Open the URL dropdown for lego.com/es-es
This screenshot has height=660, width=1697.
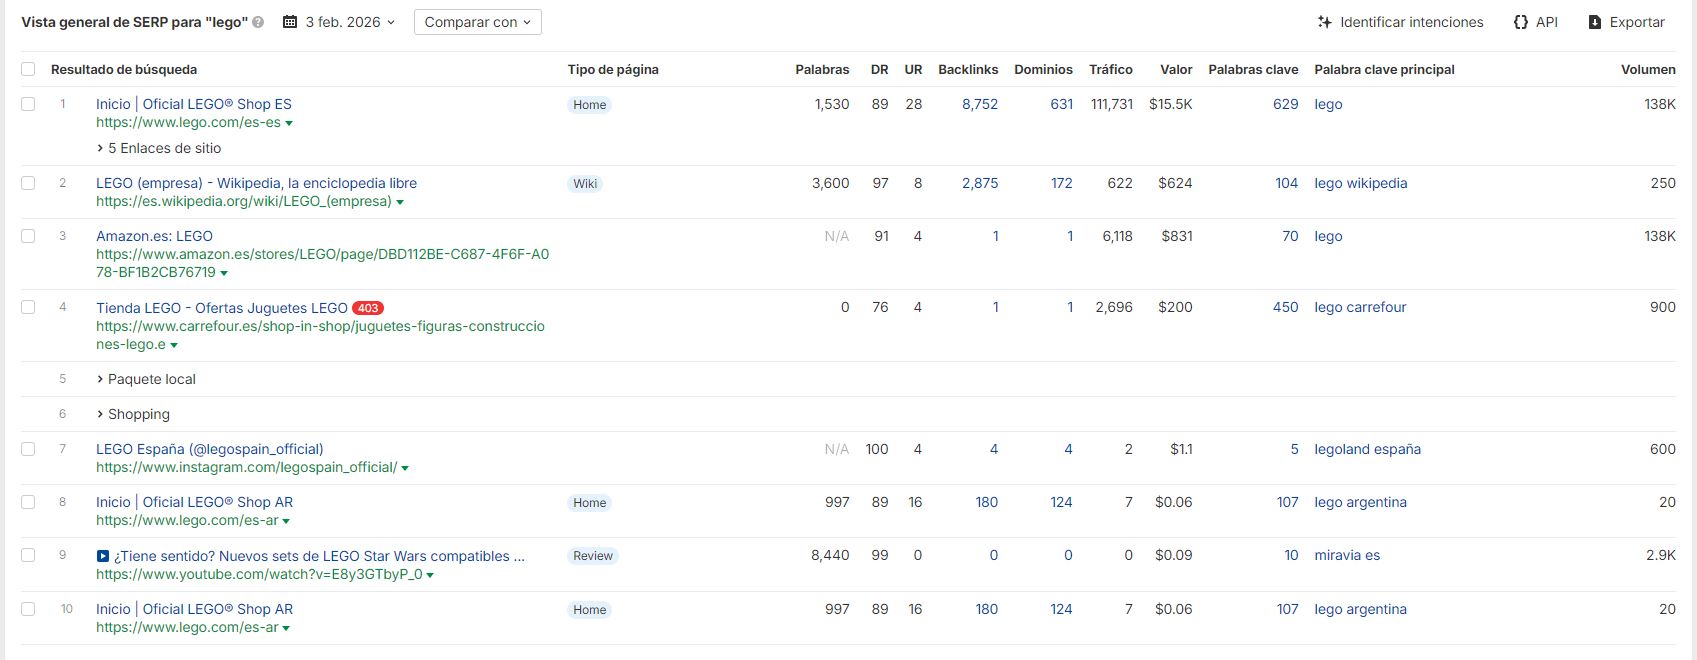coord(289,123)
